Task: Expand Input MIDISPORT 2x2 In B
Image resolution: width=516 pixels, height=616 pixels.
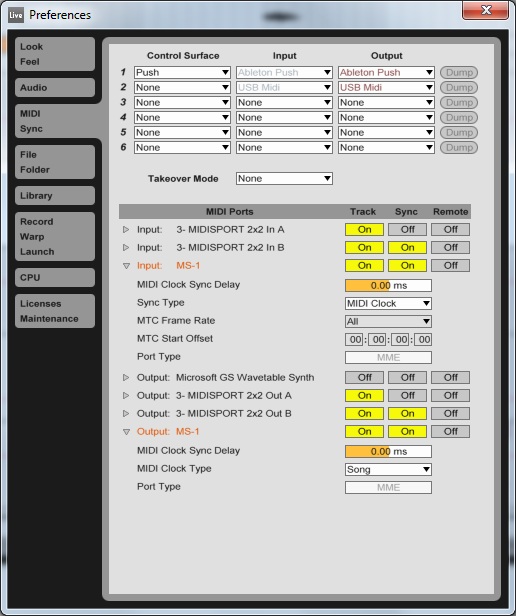Action: point(126,248)
